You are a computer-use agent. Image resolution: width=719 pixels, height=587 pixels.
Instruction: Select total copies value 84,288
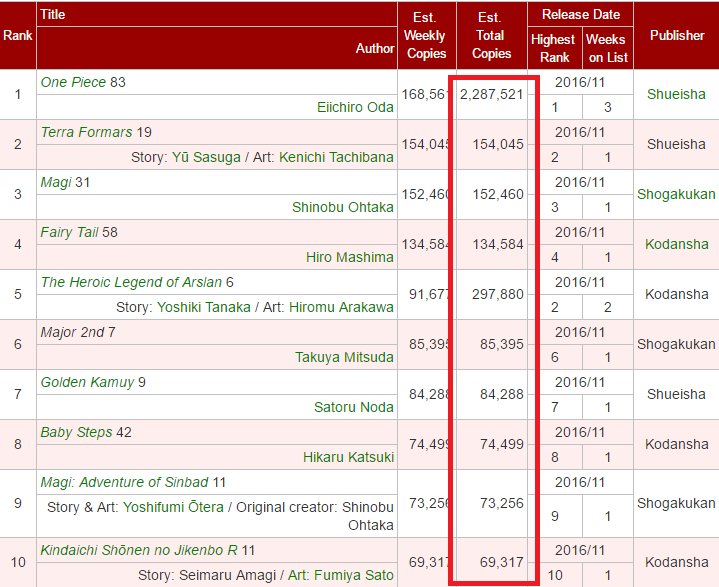pyautogui.click(x=502, y=394)
